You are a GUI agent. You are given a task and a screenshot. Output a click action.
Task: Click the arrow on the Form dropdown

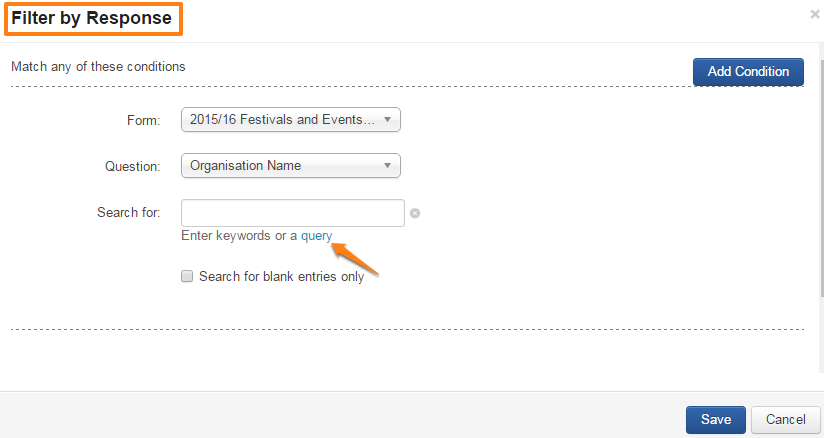tap(388, 120)
